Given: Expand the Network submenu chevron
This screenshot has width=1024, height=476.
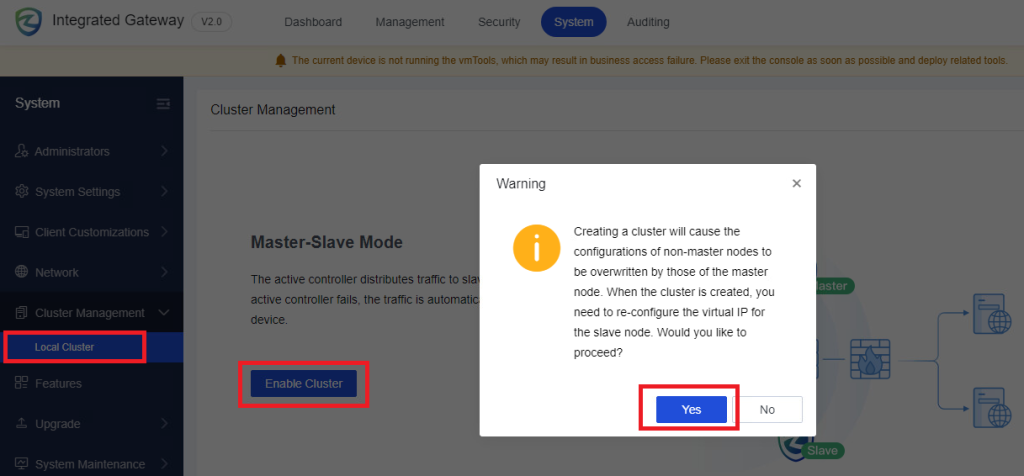Looking at the screenshot, I should pyautogui.click(x=164, y=272).
